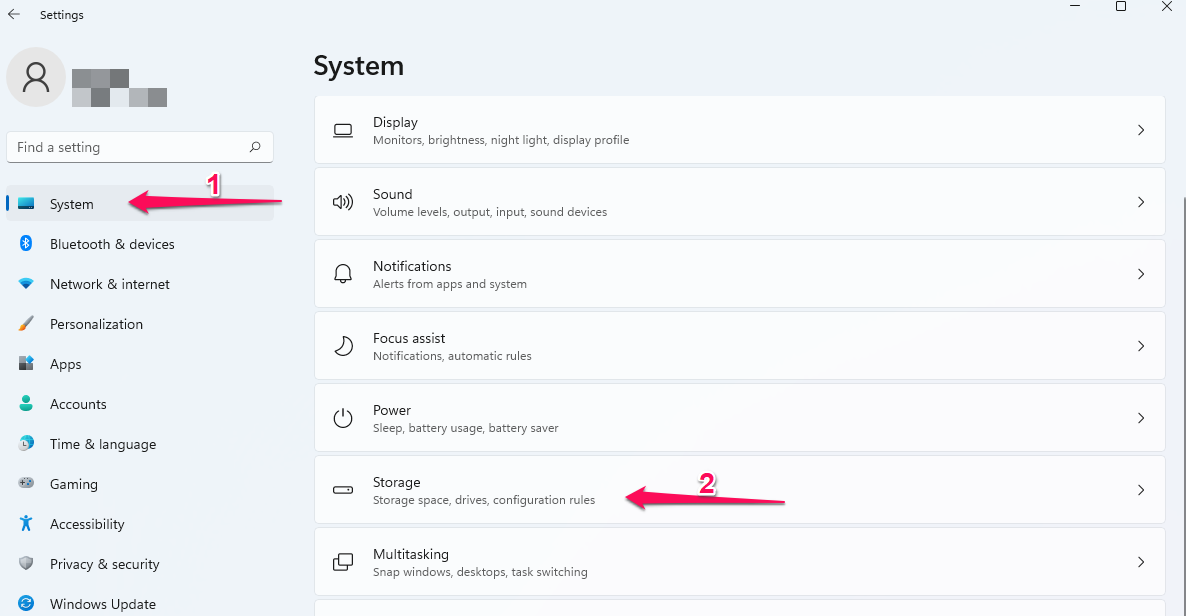Close the Settings window
The height and width of the screenshot is (616, 1186).
pos(1166,6)
